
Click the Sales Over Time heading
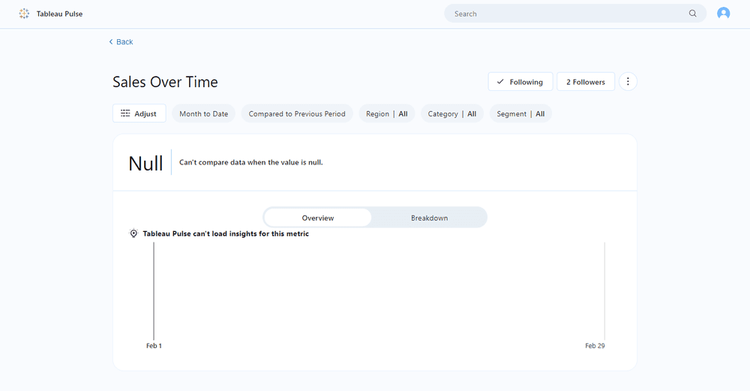165,82
